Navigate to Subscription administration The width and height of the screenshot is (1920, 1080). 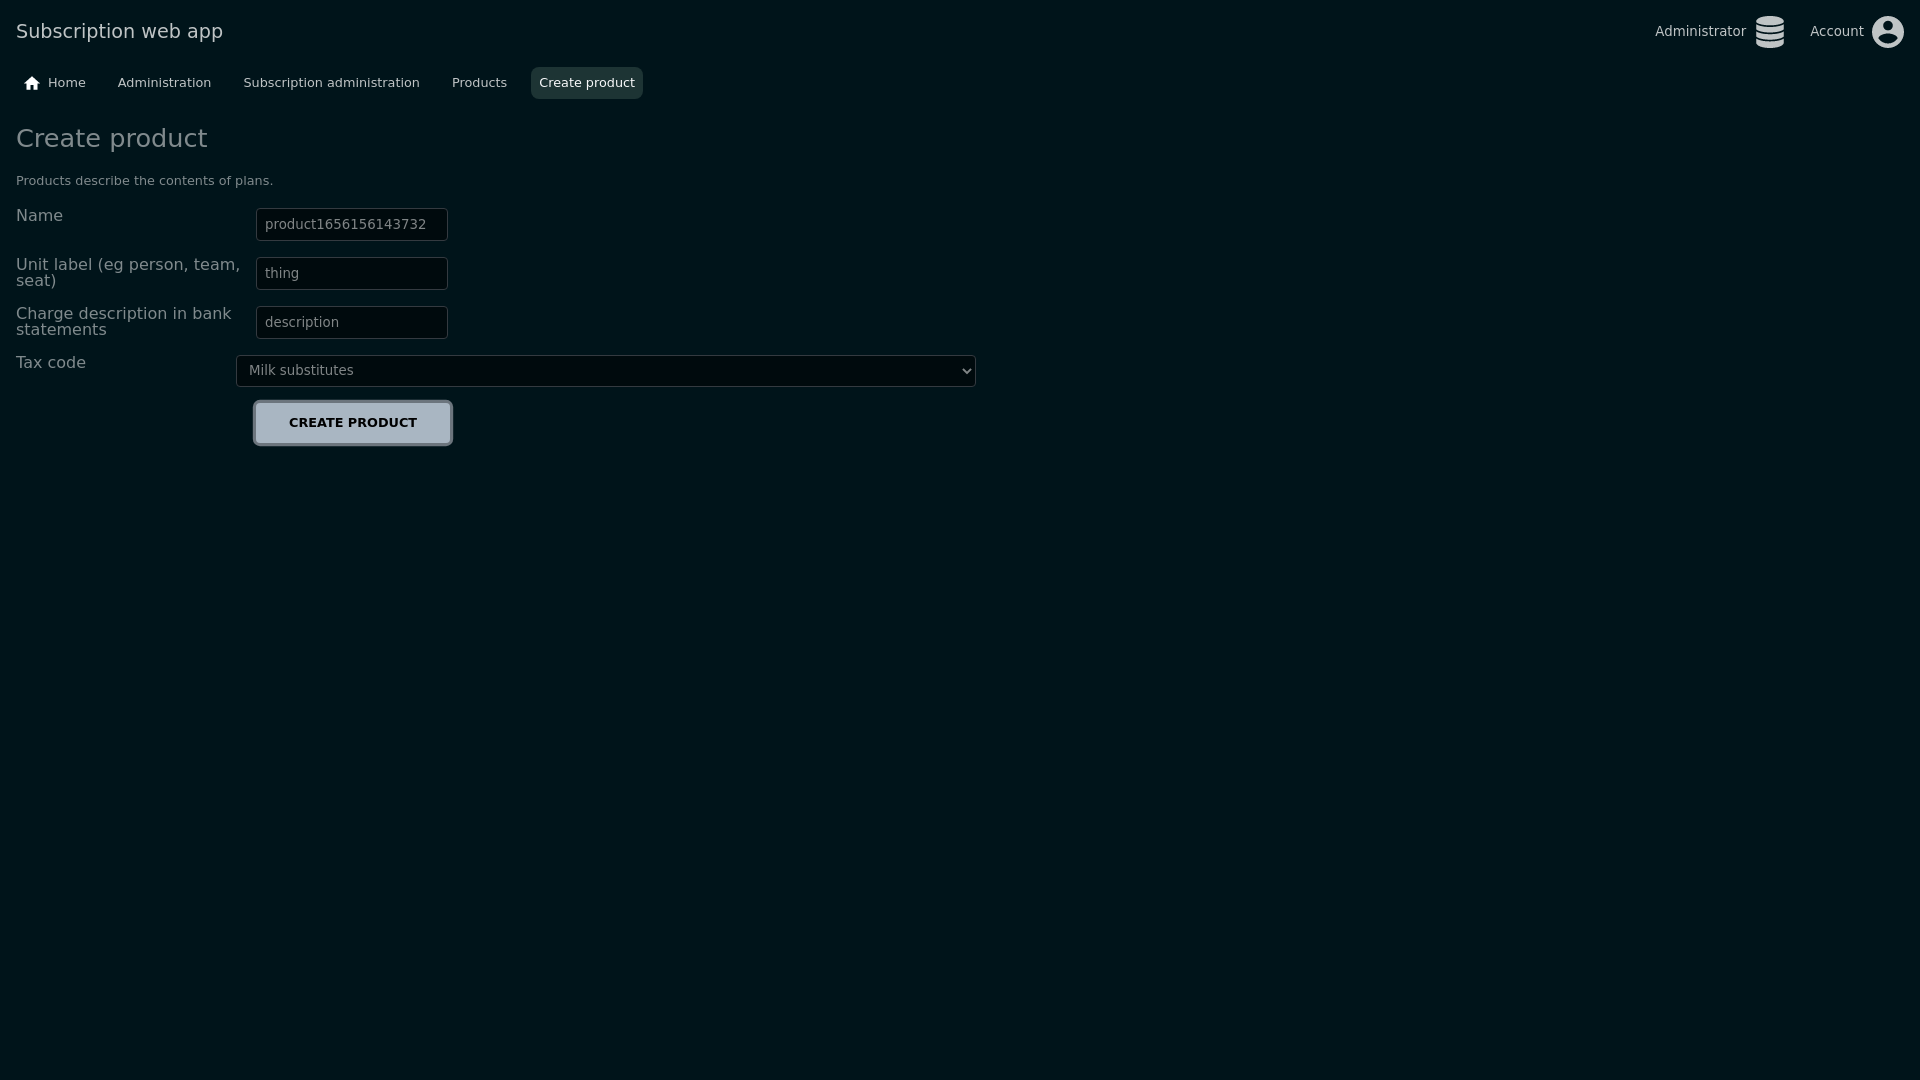331,83
